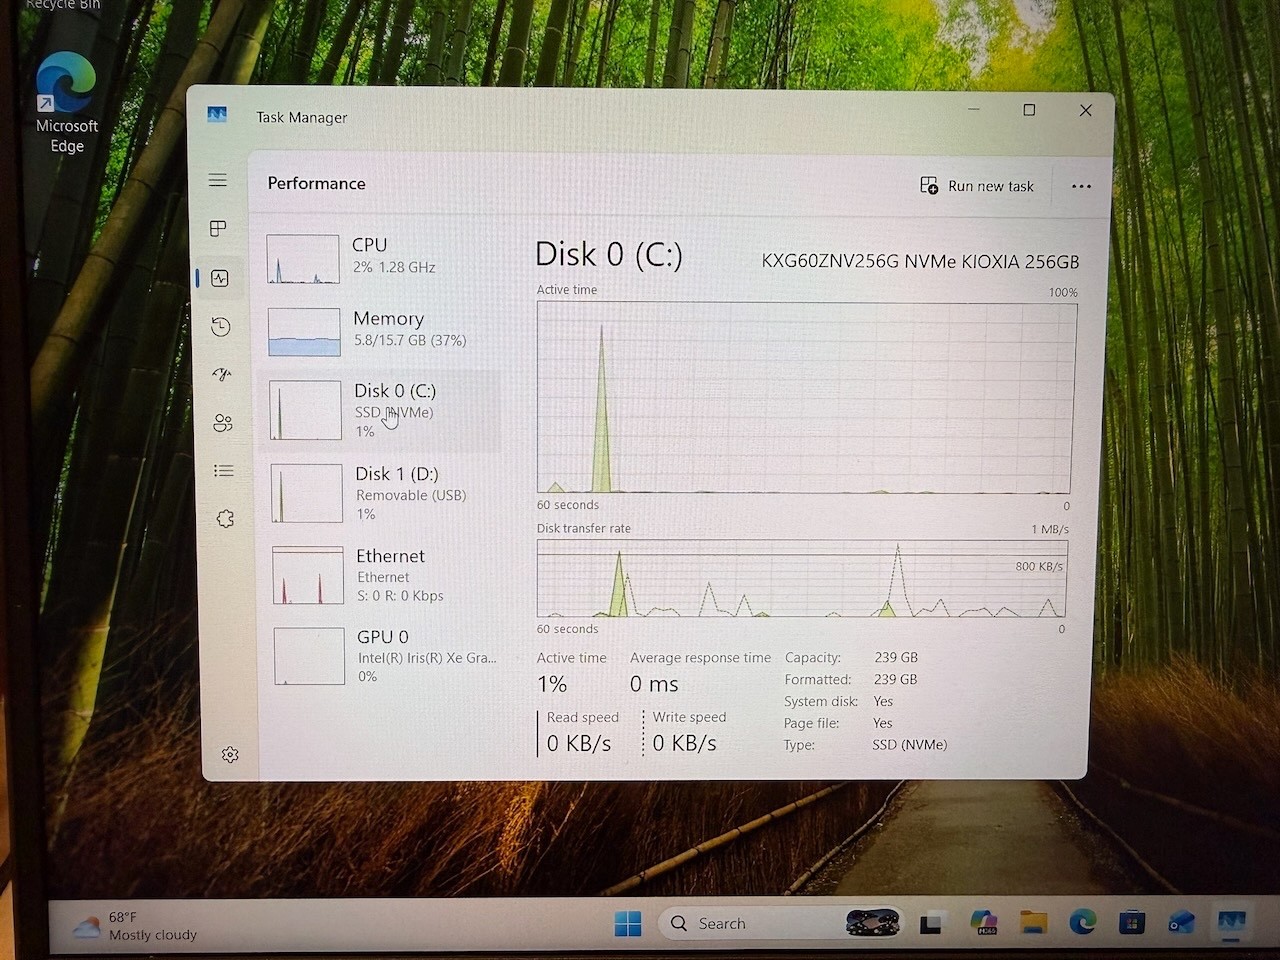Open Microsoft Edge from taskbar
Viewport: 1280px width, 960px height.
pyautogui.click(x=1082, y=921)
